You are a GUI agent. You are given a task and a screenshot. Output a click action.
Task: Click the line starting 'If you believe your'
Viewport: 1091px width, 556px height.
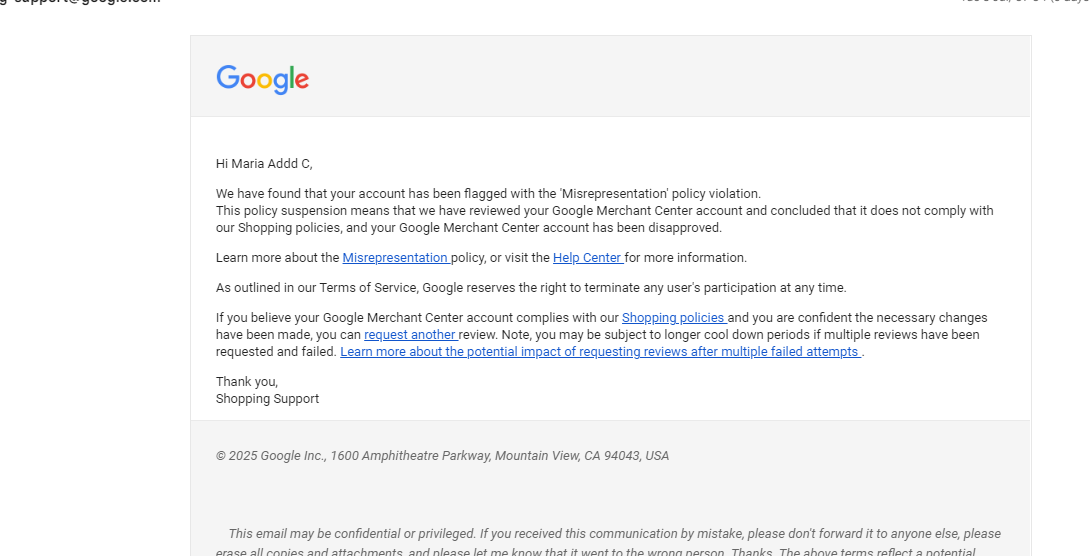[418, 318]
